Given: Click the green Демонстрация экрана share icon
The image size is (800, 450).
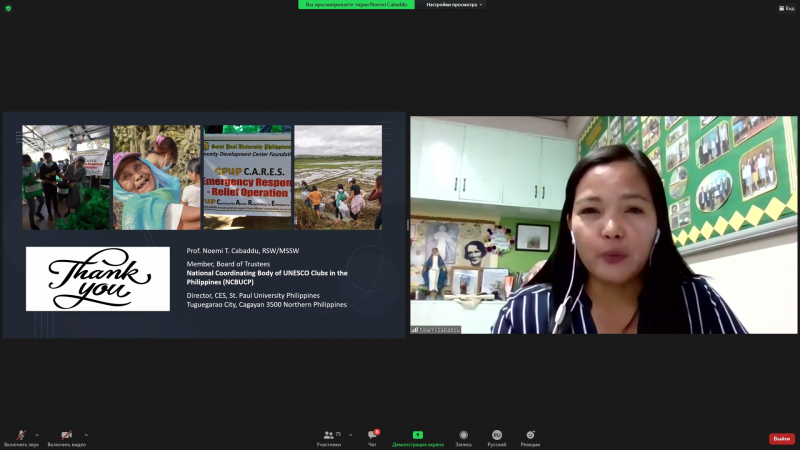Looking at the screenshot, I should pyautogui.click(x=417, y=436).
